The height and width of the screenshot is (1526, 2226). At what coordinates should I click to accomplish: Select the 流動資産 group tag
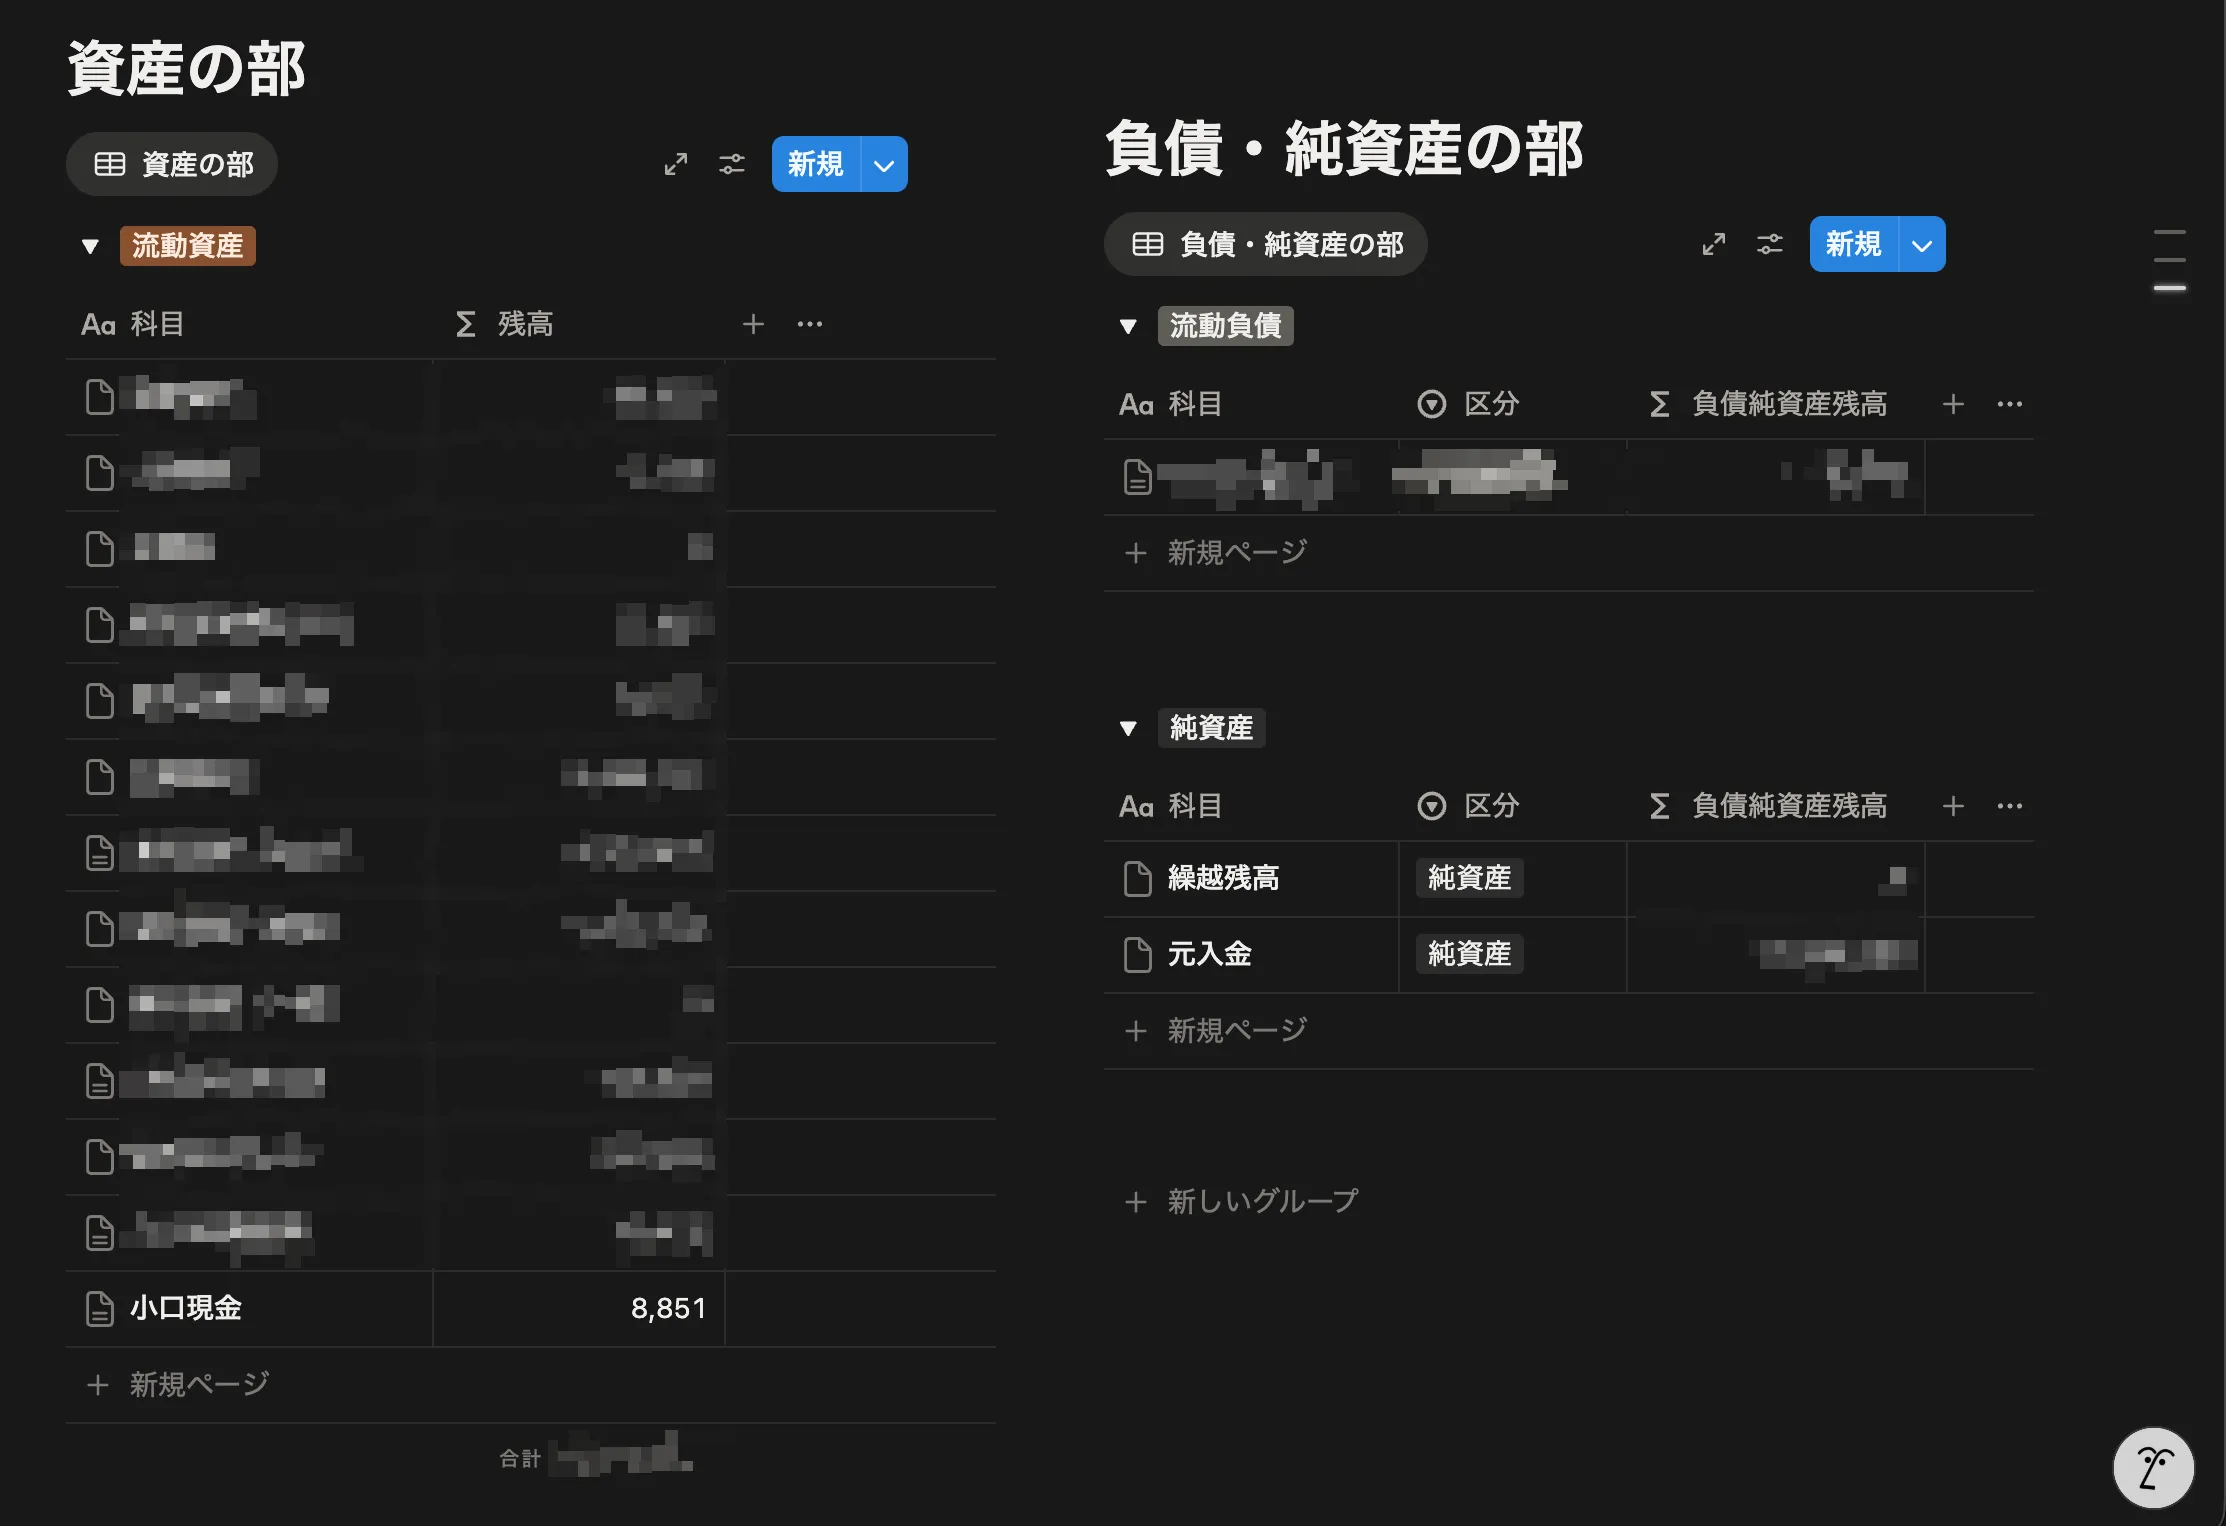pyautogui.click(x=188, y=246)
